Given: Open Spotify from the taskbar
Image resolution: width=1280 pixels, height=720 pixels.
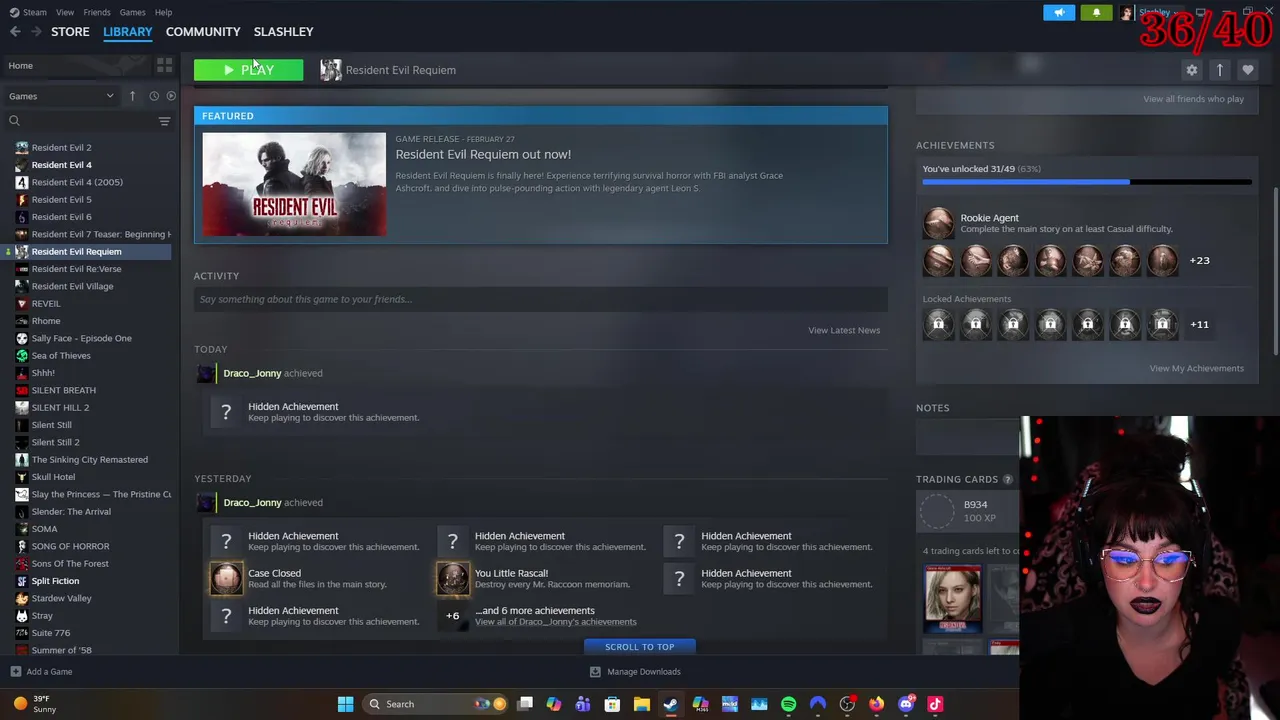Looking at the screenshot, I should point(788,704).
